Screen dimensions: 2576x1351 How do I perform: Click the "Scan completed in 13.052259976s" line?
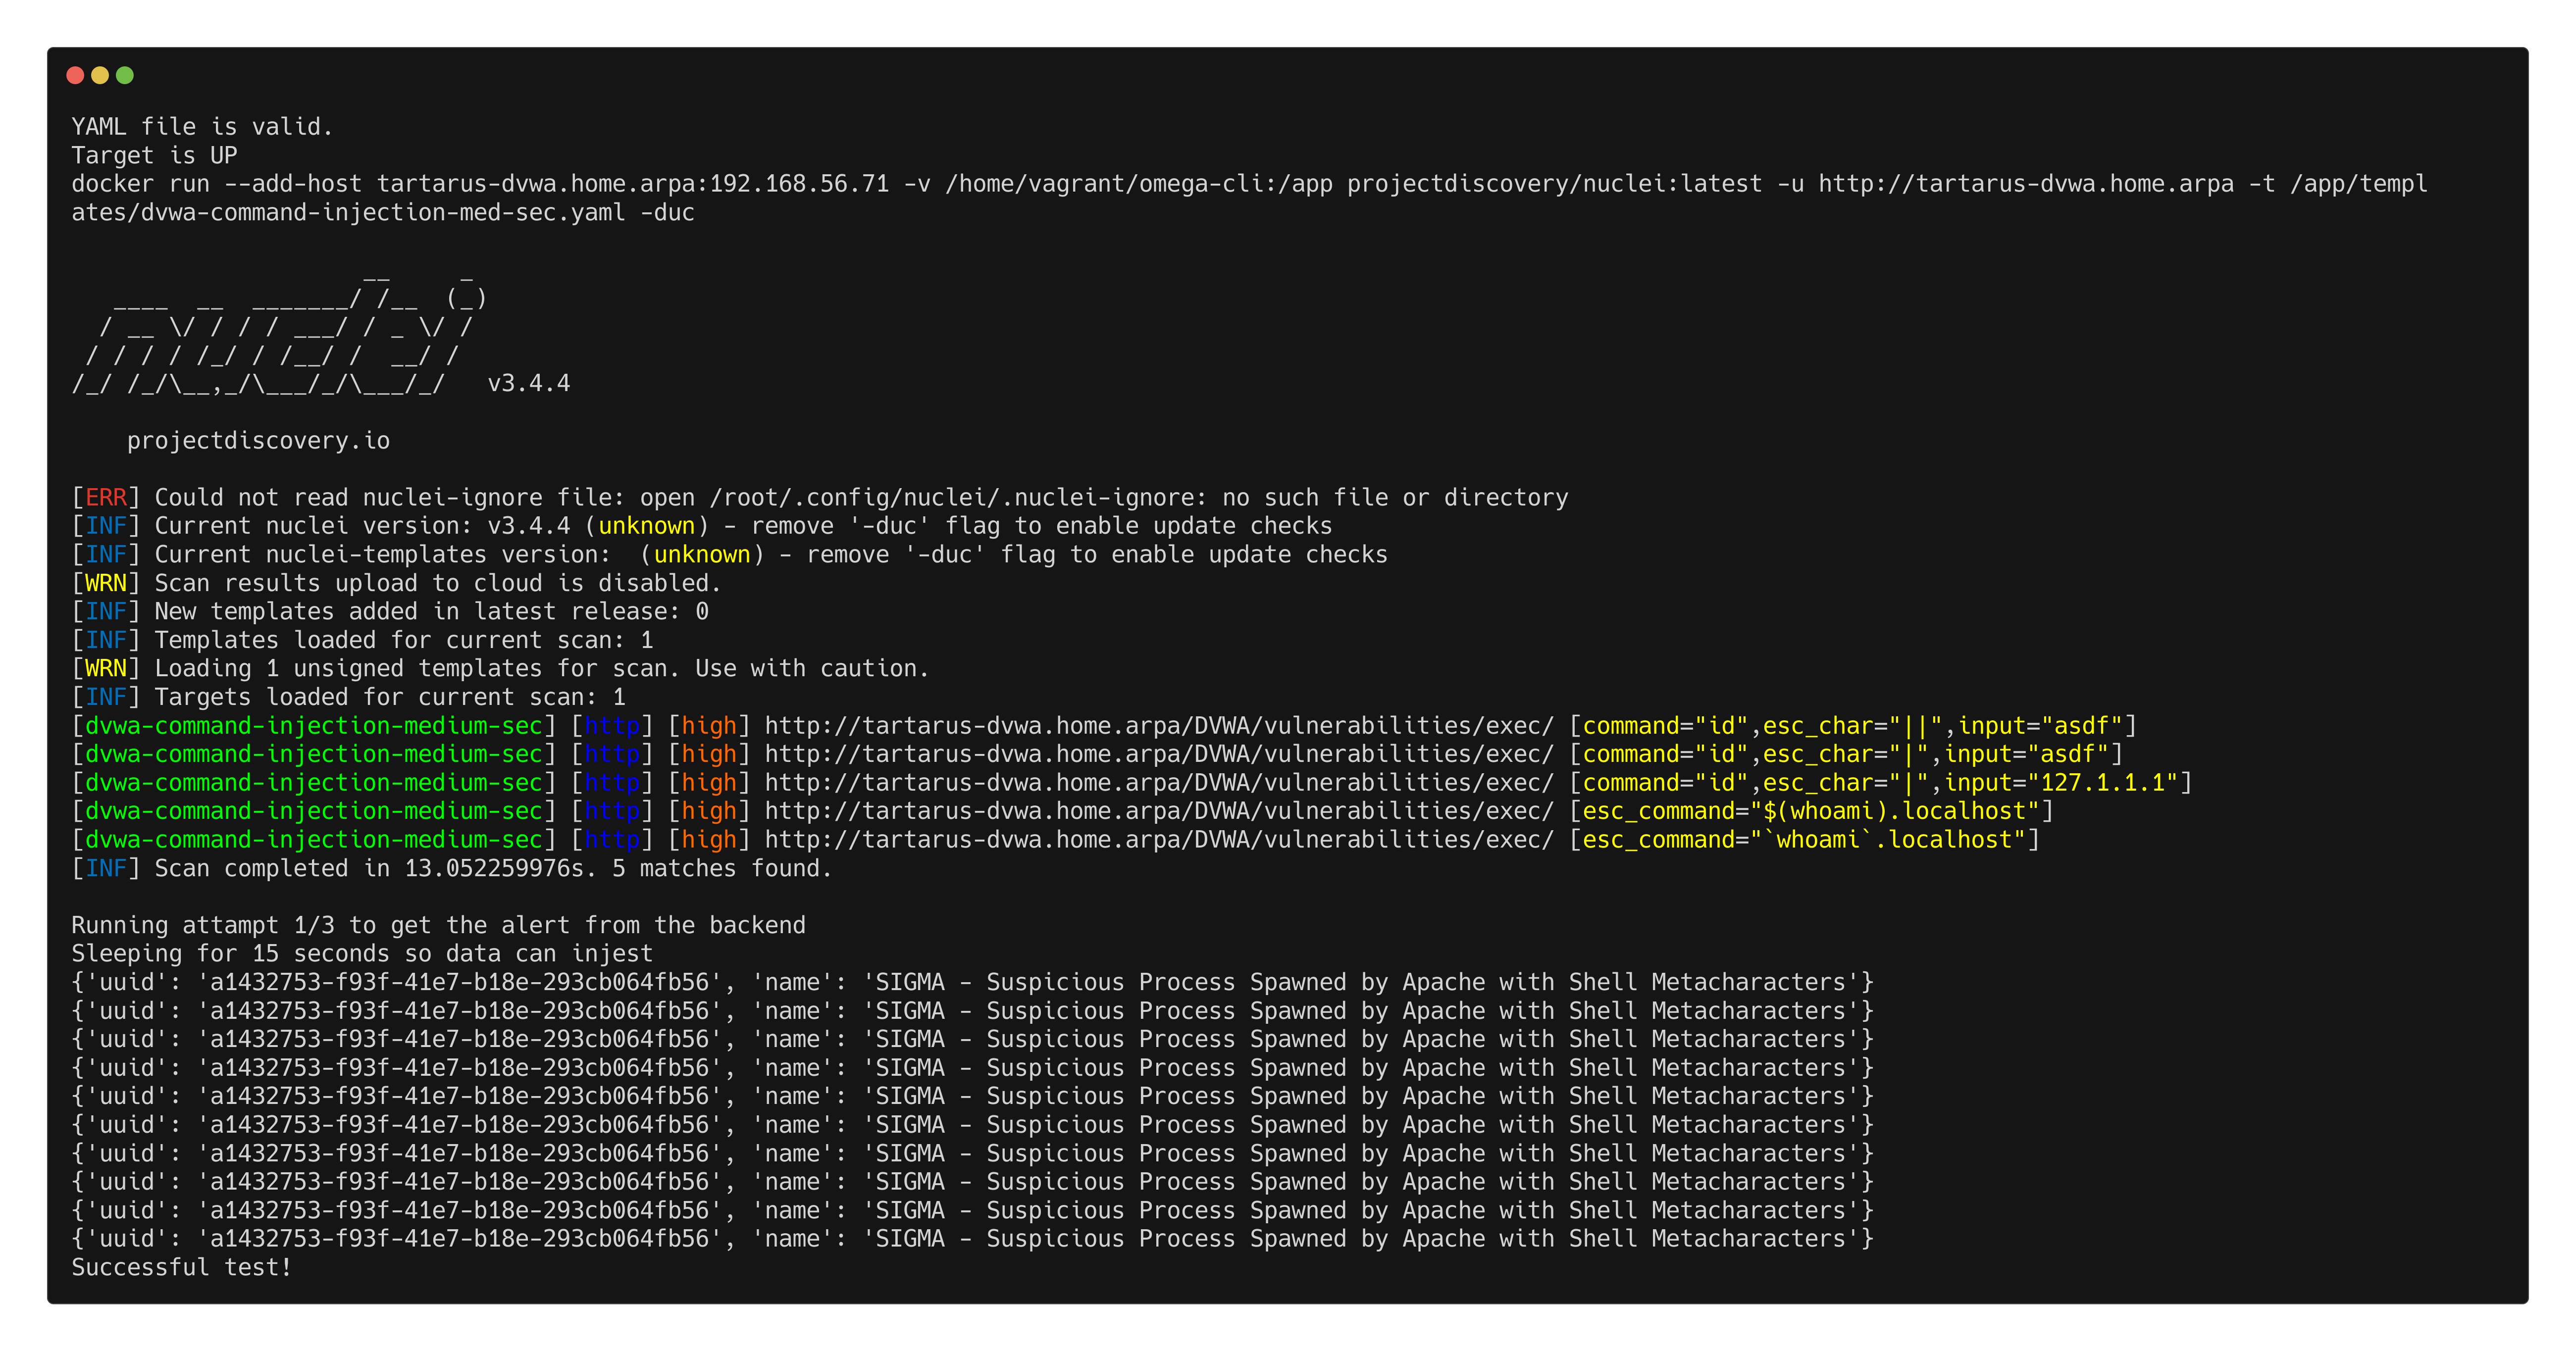pyautogui.click(x=451, y=869)
